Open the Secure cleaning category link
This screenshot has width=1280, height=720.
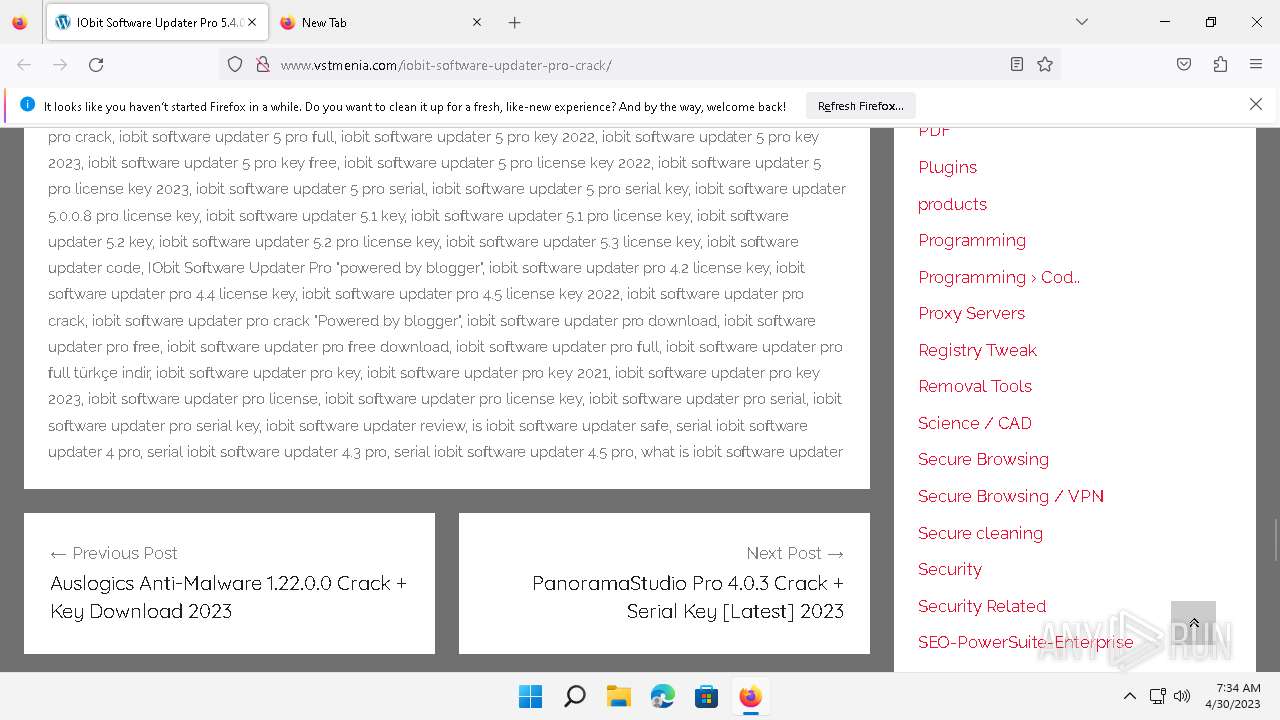(x=980, y=533)
